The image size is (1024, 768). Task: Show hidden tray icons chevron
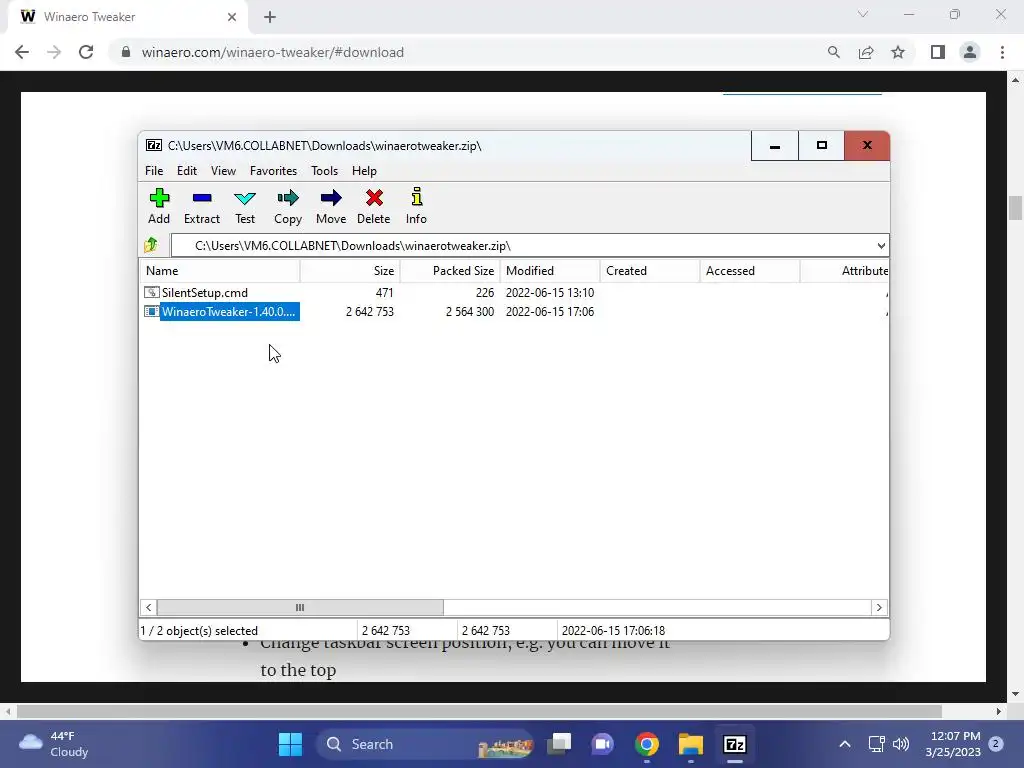844,744
